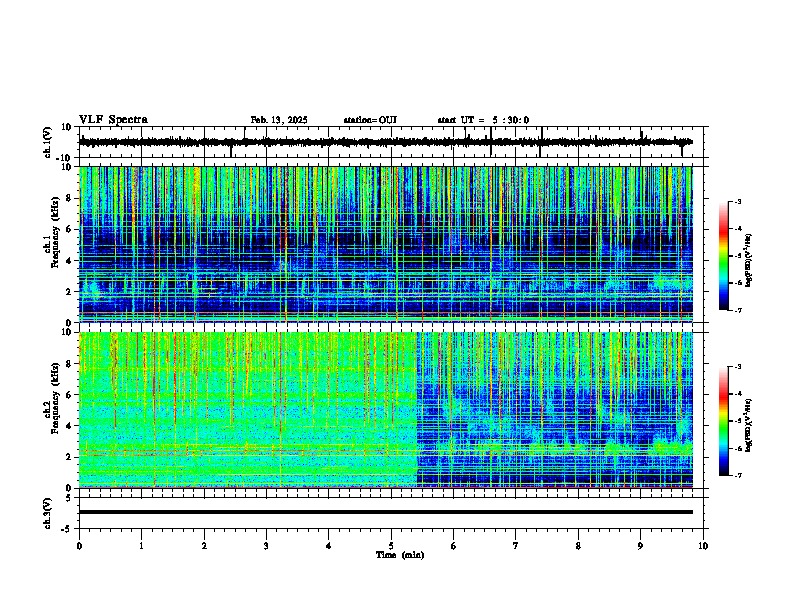Click the x-axis tick label "8"
The height and width of the screenshot is (612, 792).
[578, 546]
